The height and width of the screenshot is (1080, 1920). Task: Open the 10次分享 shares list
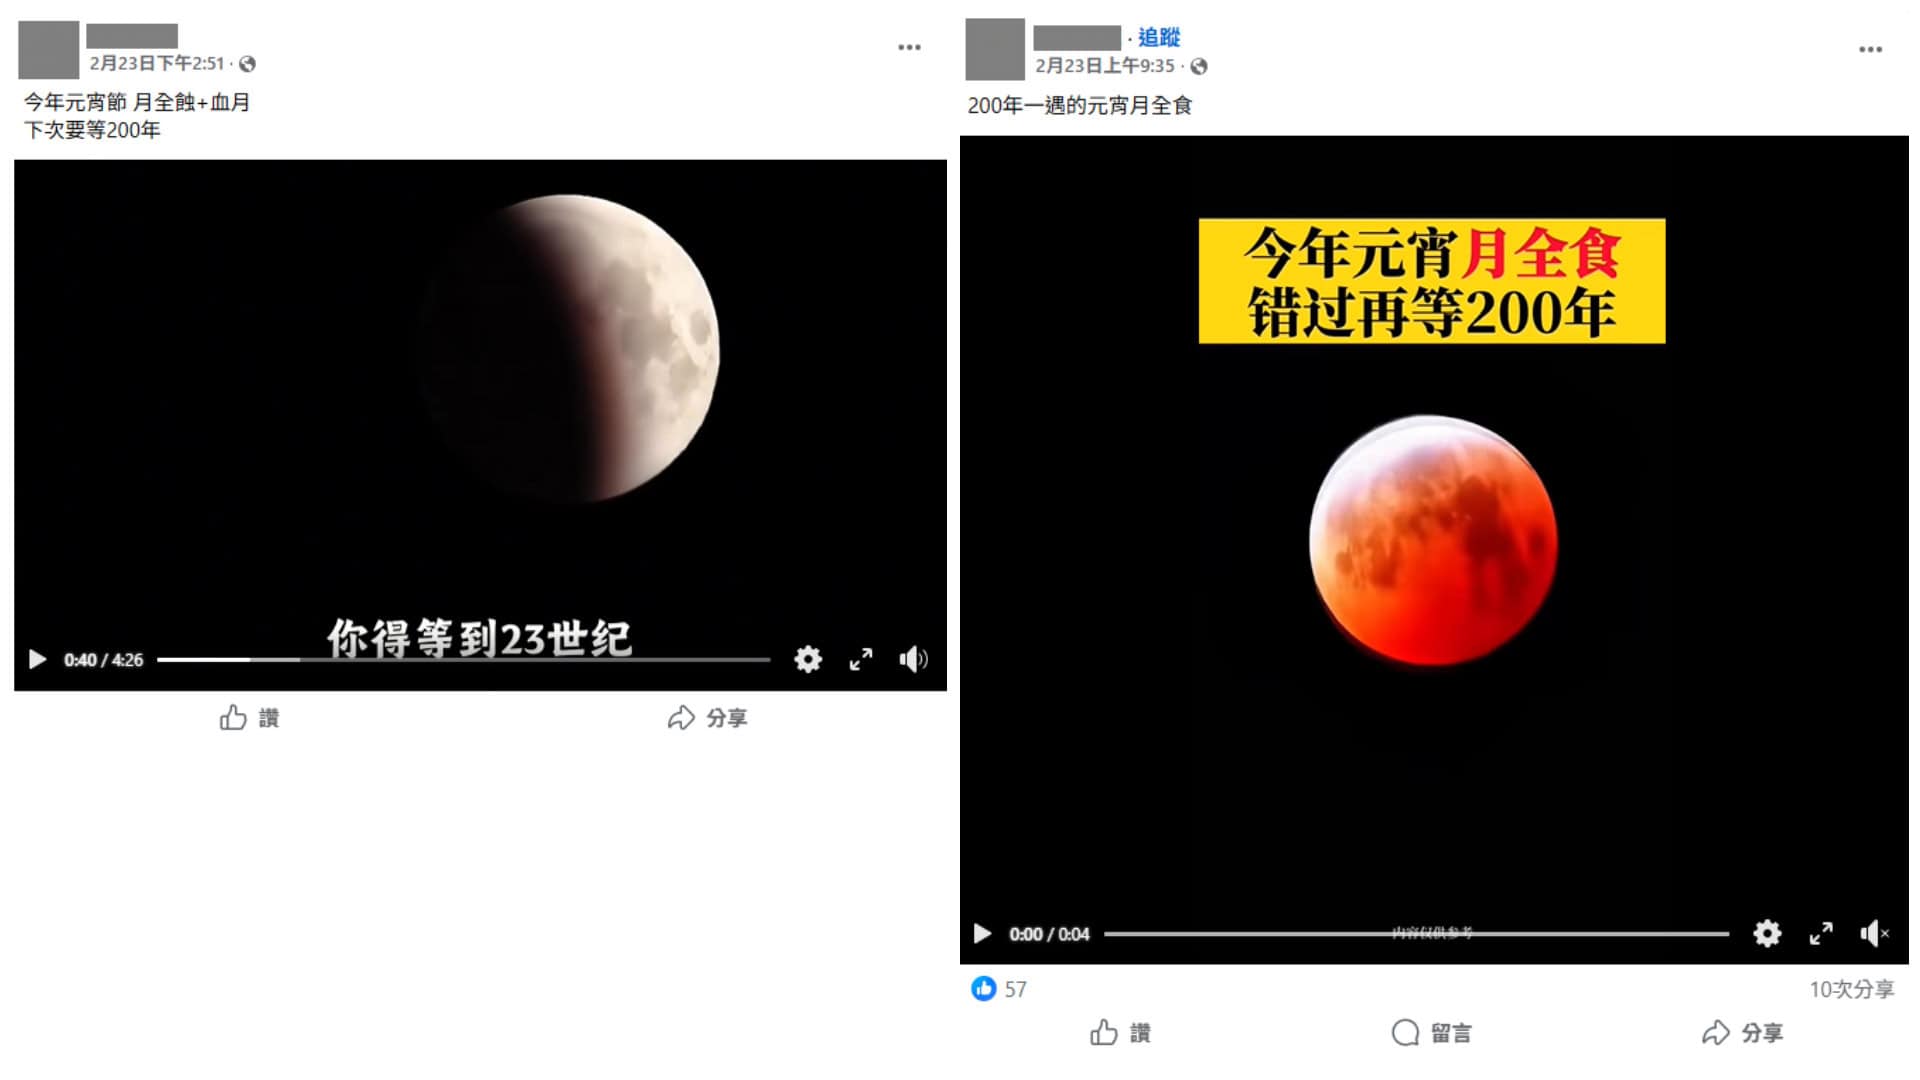(1851, 989)
